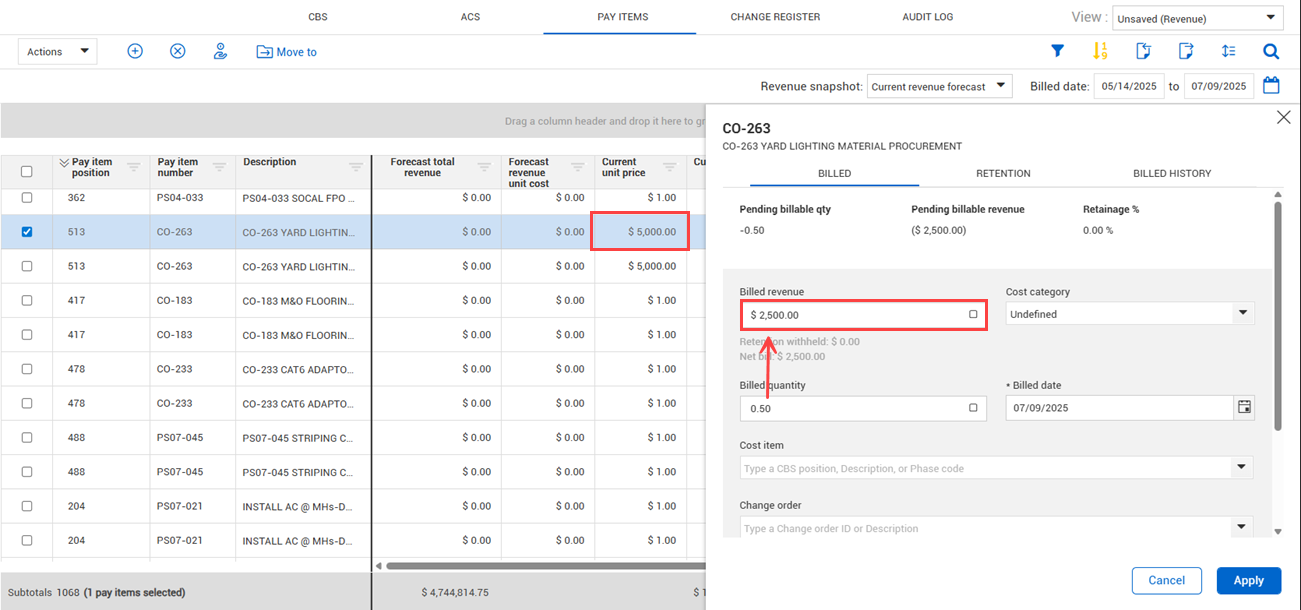Viewport: 1301px width, 610px height.
Task: Open the filter funnel icon
Action: (1057, 51)
